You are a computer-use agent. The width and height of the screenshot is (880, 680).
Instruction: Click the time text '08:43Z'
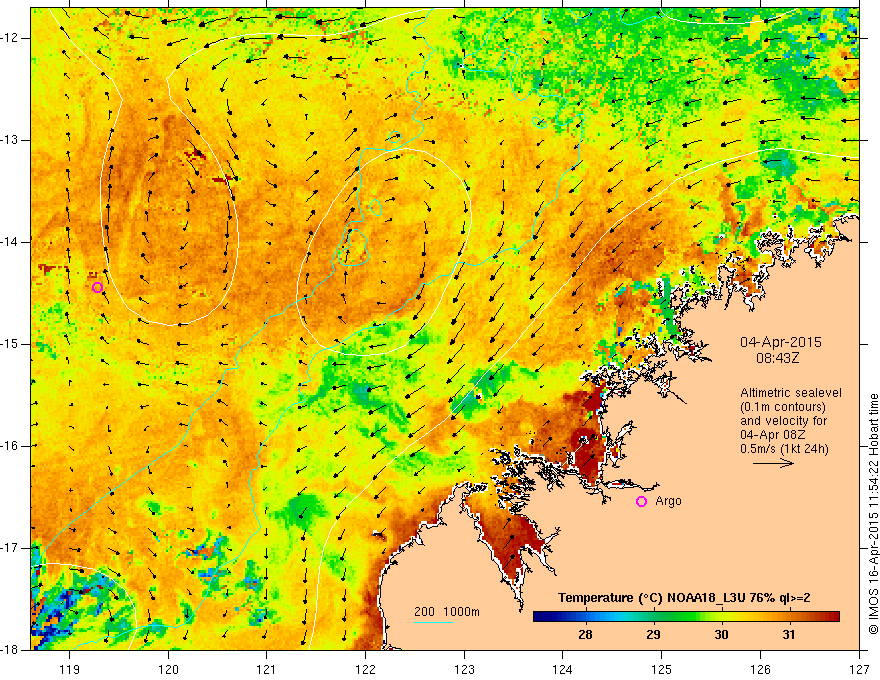777,358
